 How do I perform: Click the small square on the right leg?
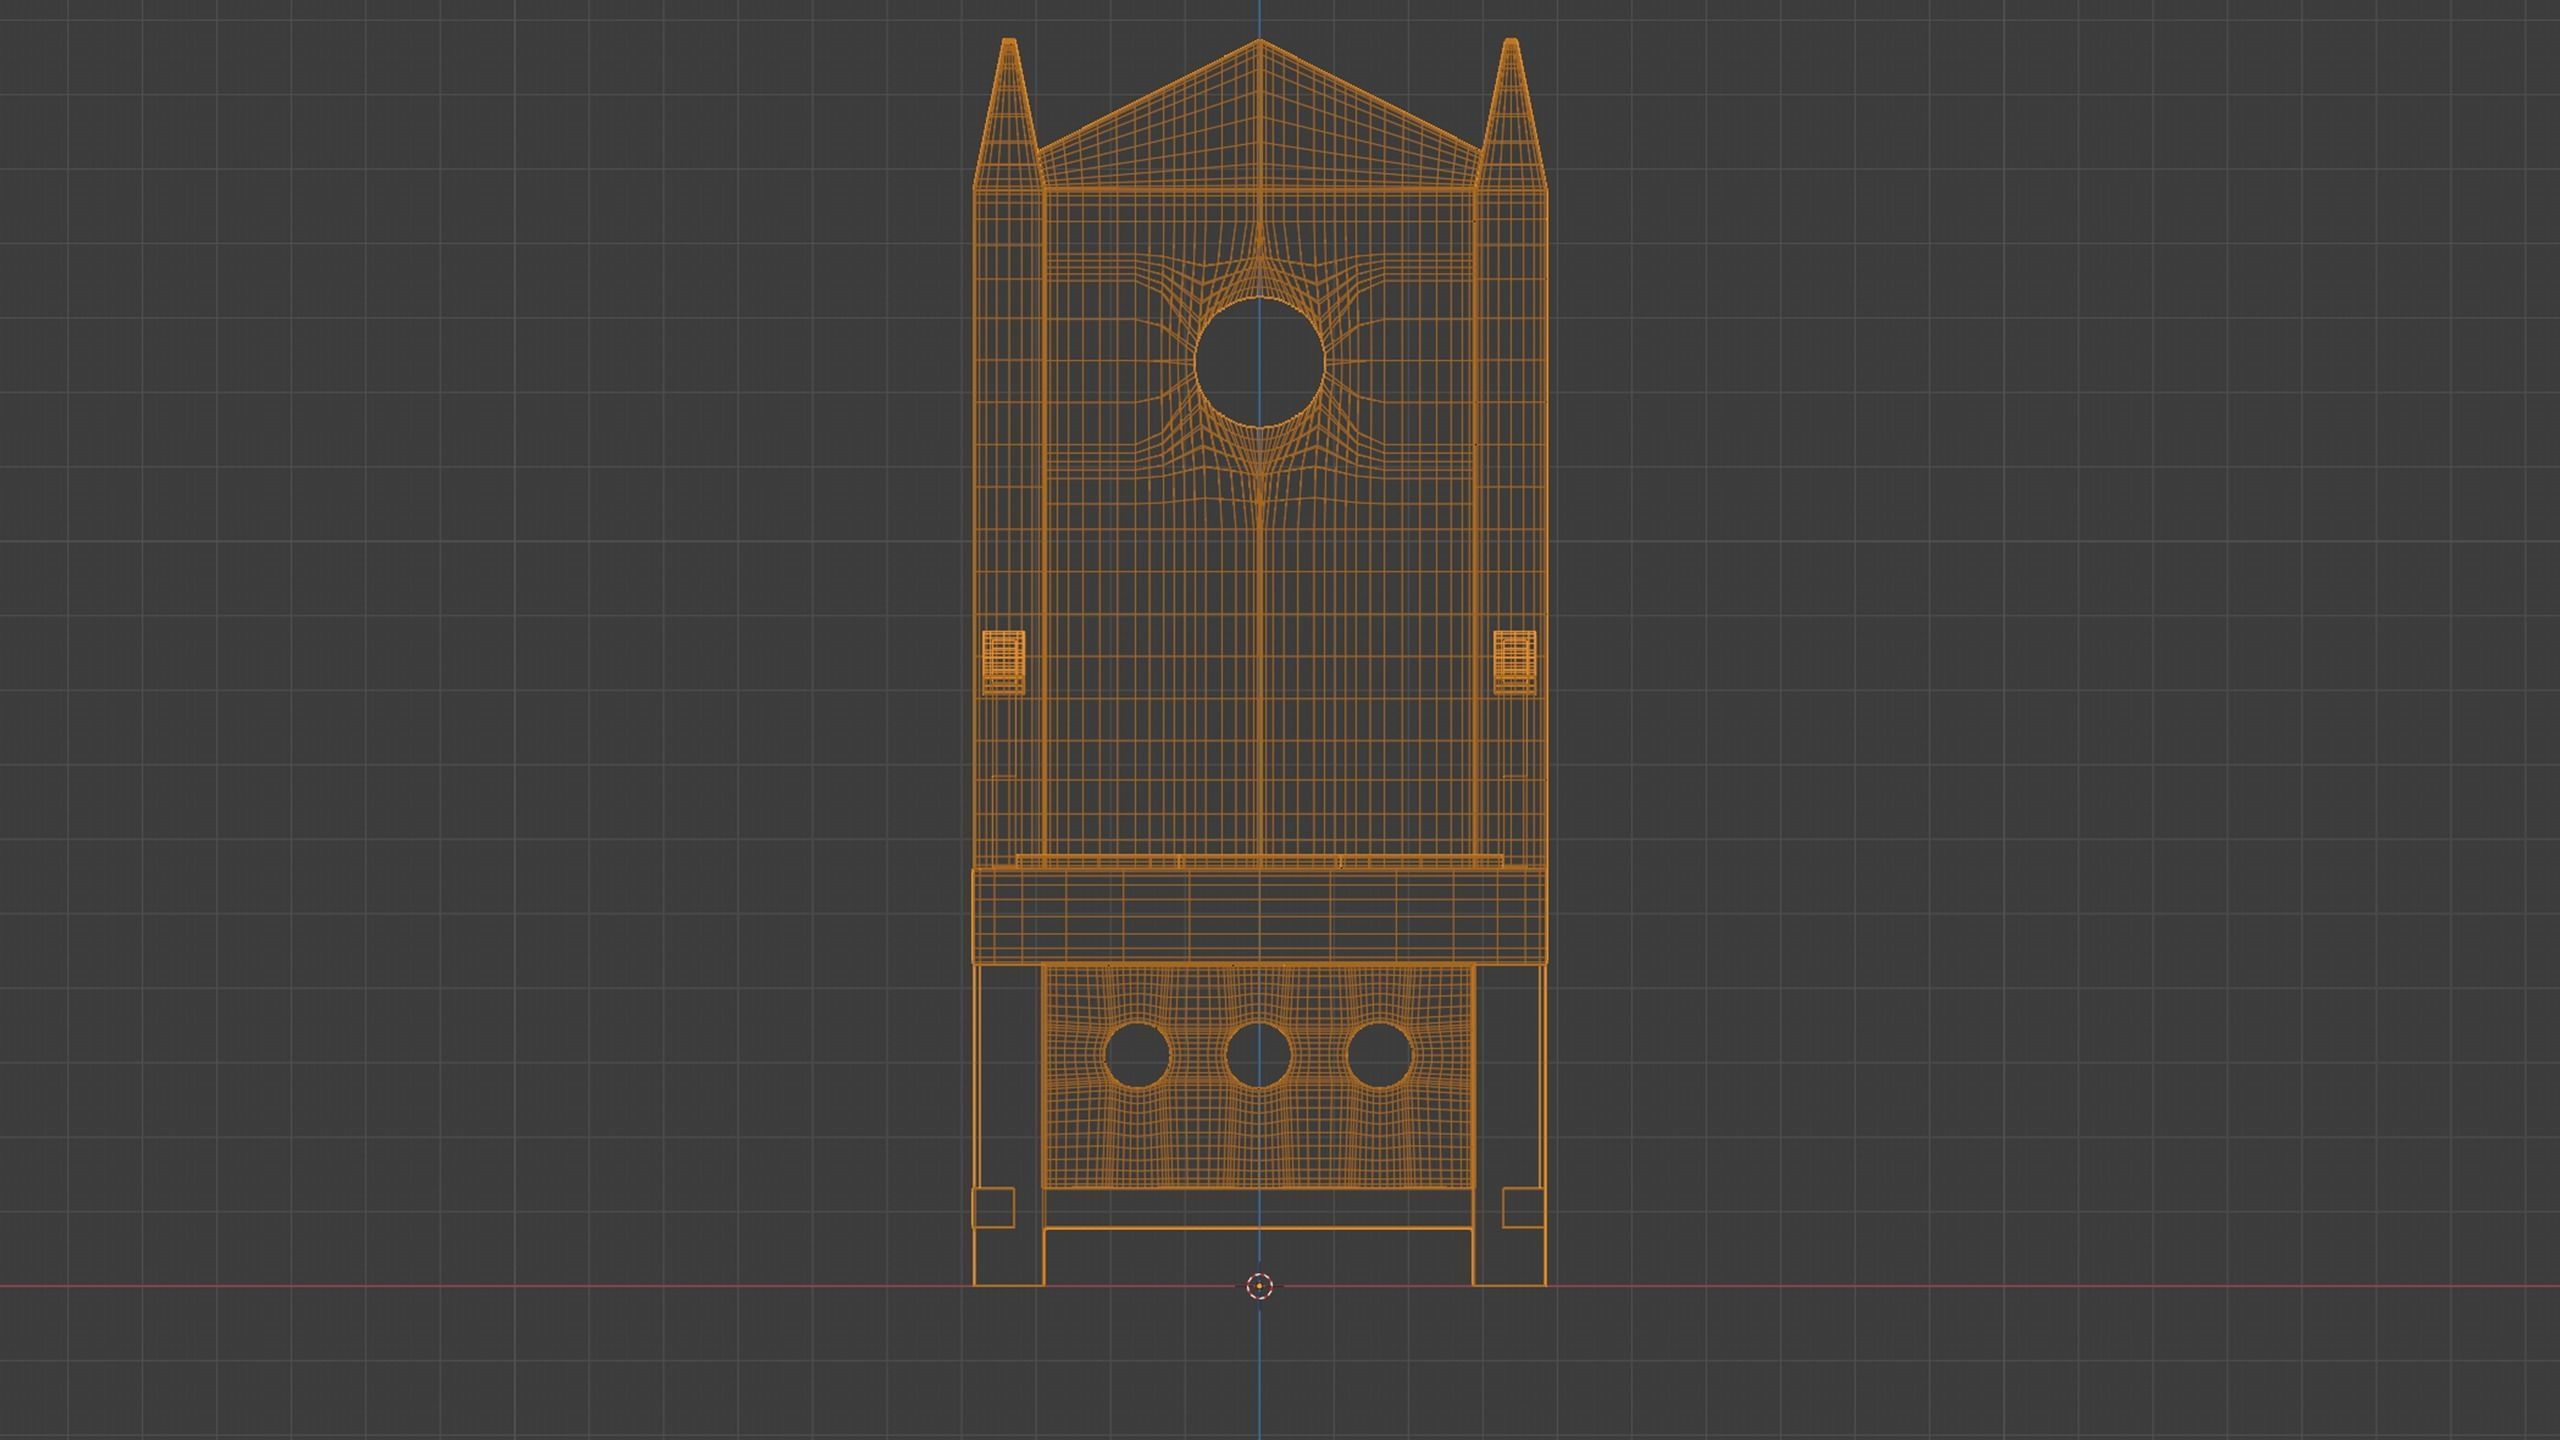coord(1523,1207)
